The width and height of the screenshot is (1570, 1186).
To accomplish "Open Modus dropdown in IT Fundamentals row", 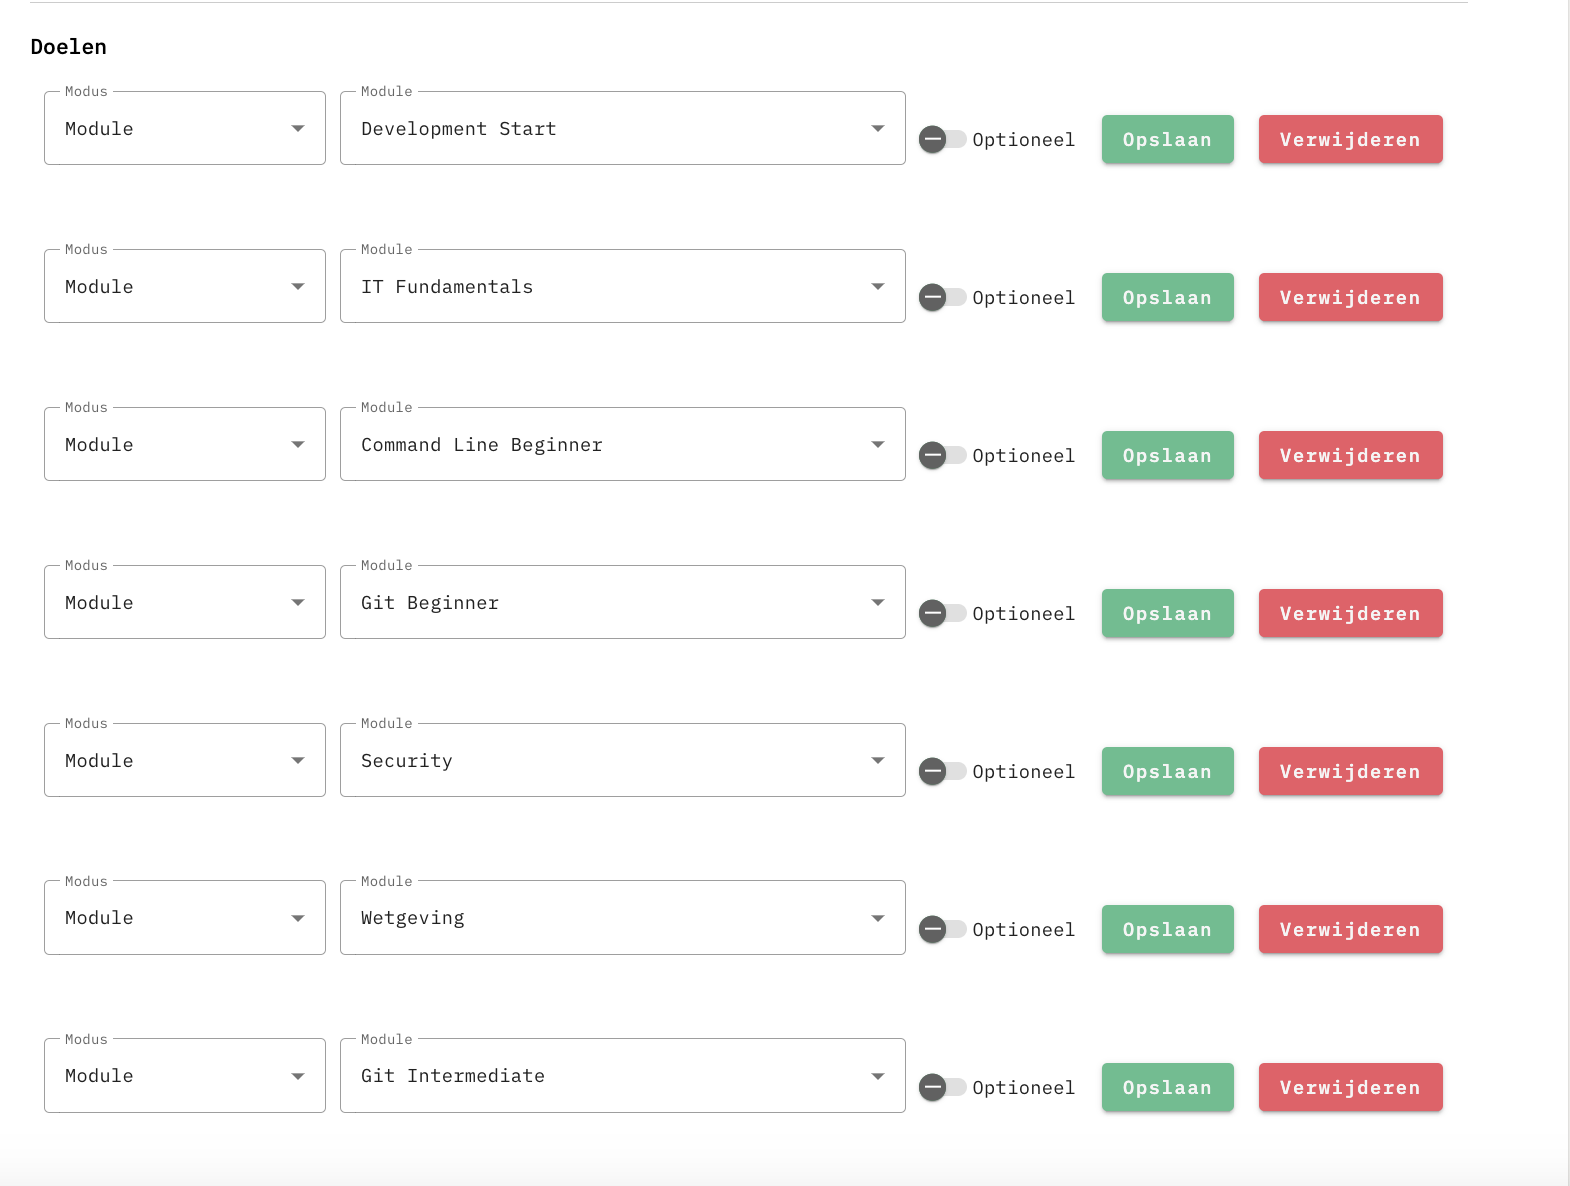I will (185, 286).
